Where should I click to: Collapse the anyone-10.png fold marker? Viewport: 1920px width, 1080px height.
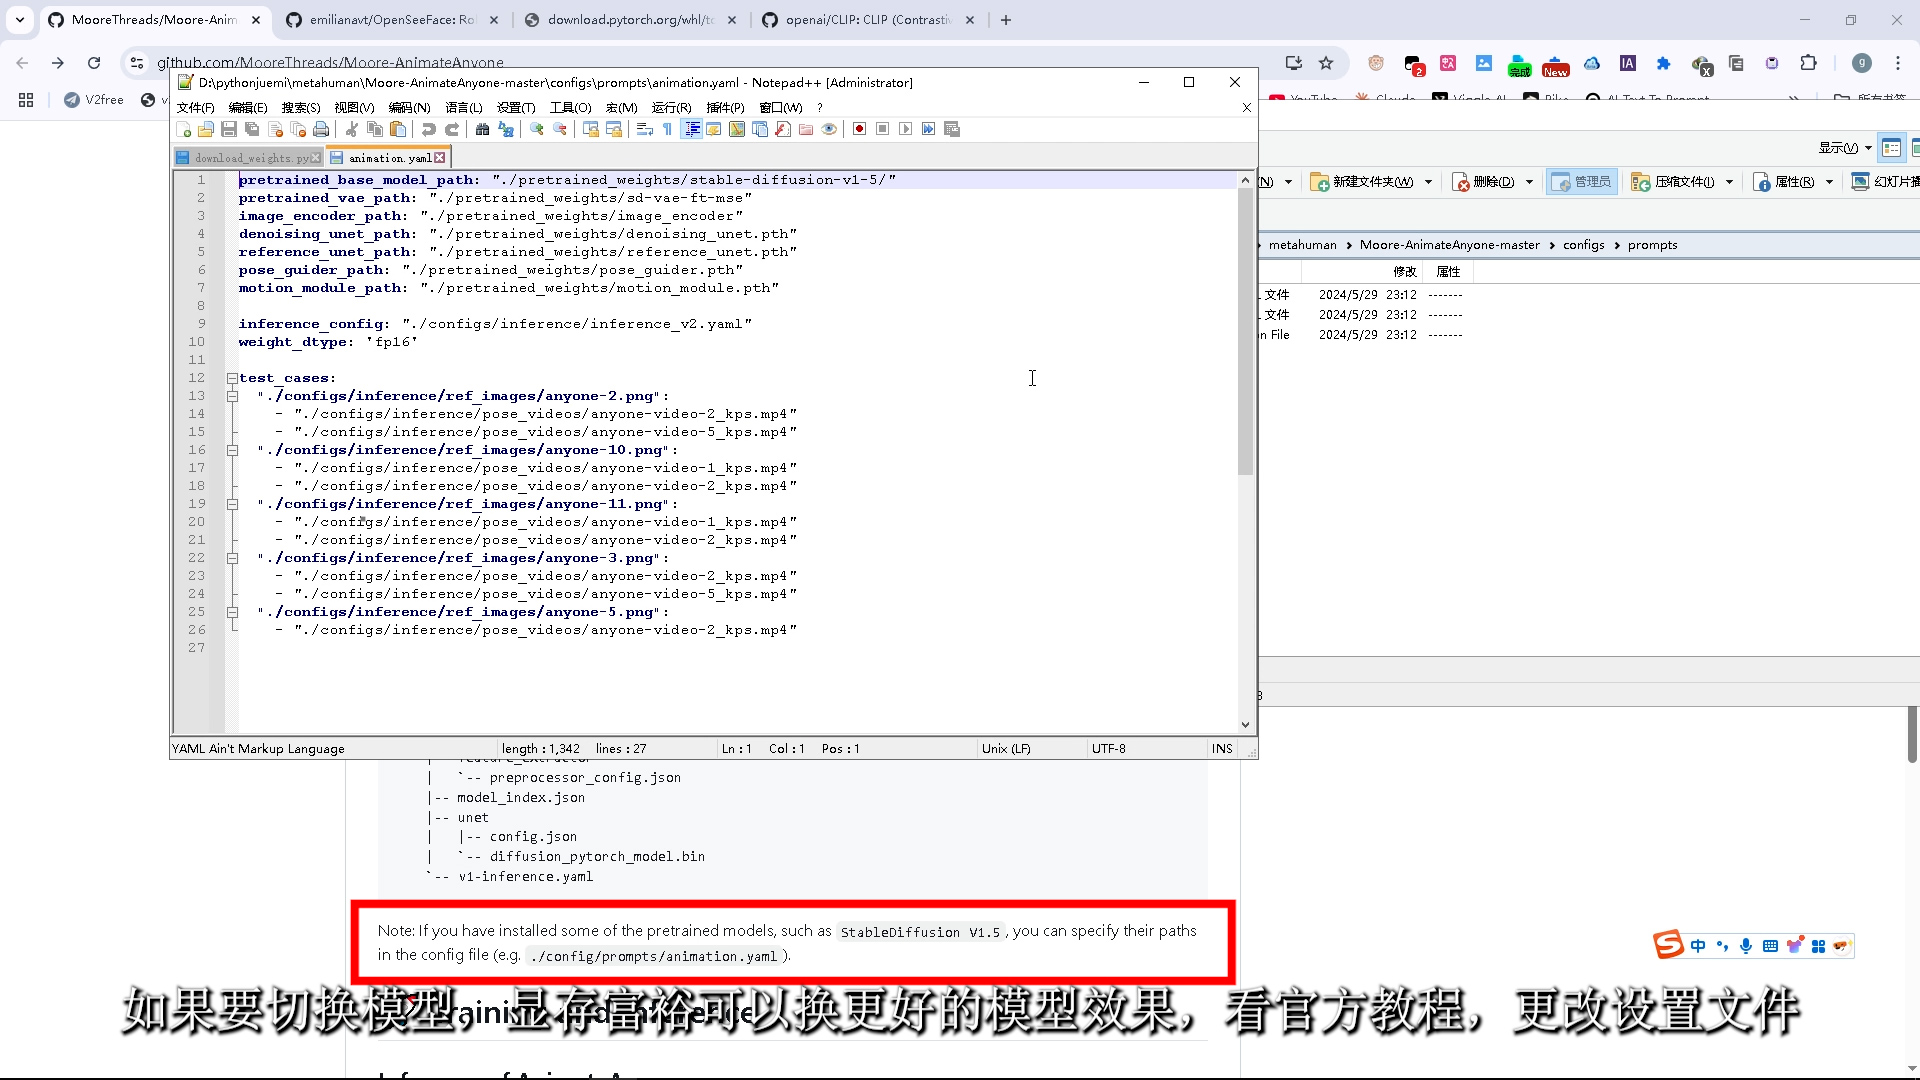tap(232, 450)
